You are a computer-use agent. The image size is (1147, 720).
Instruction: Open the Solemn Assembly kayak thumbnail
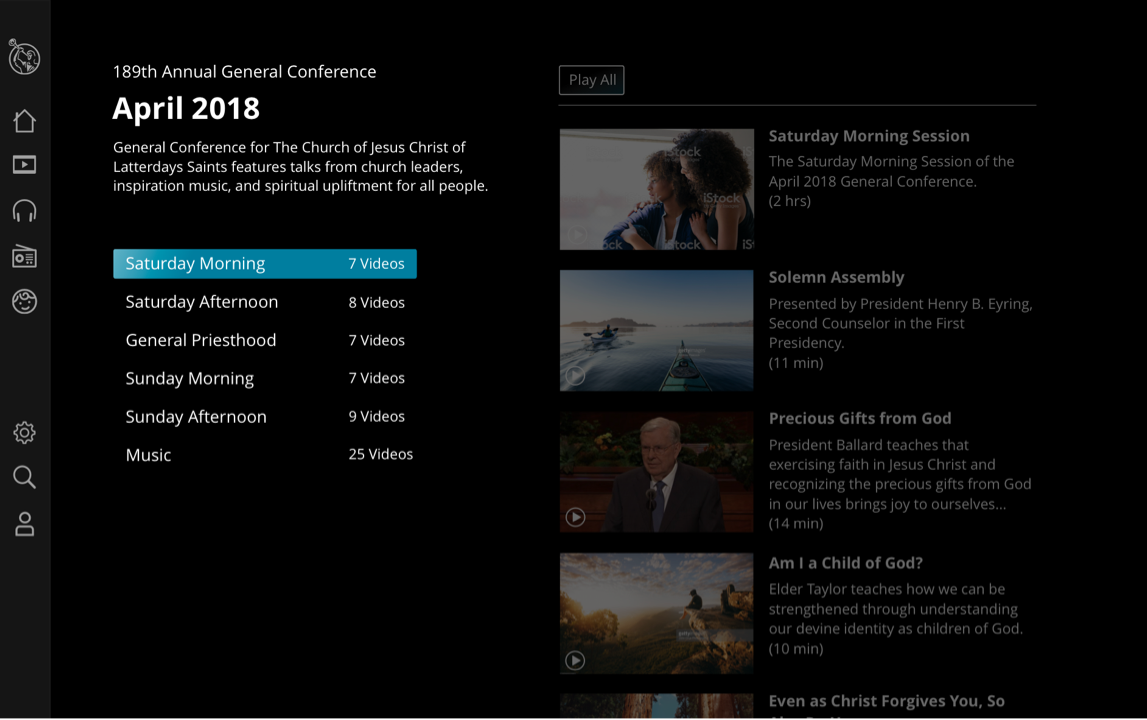[656, 331]
